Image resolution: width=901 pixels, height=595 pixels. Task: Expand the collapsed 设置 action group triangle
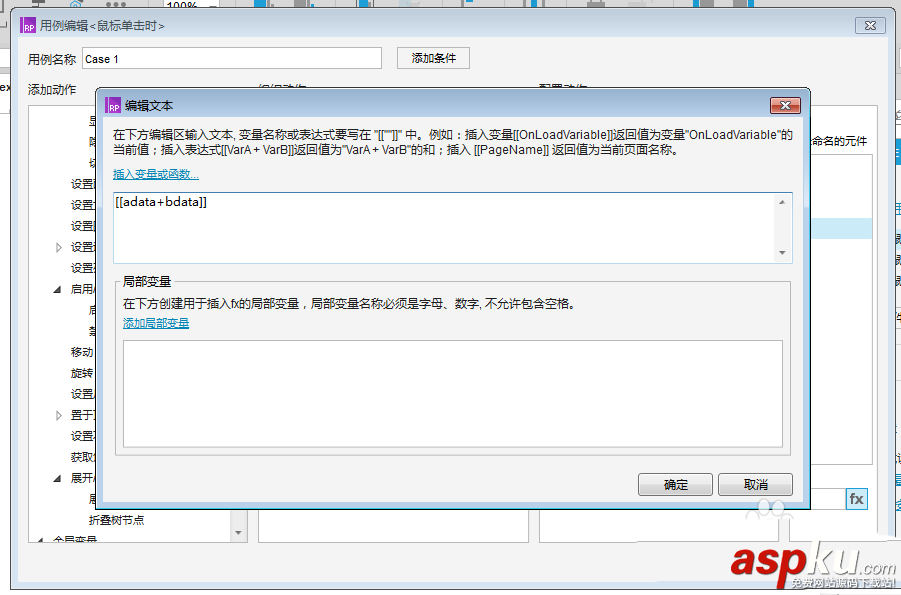tap(58, 247)
